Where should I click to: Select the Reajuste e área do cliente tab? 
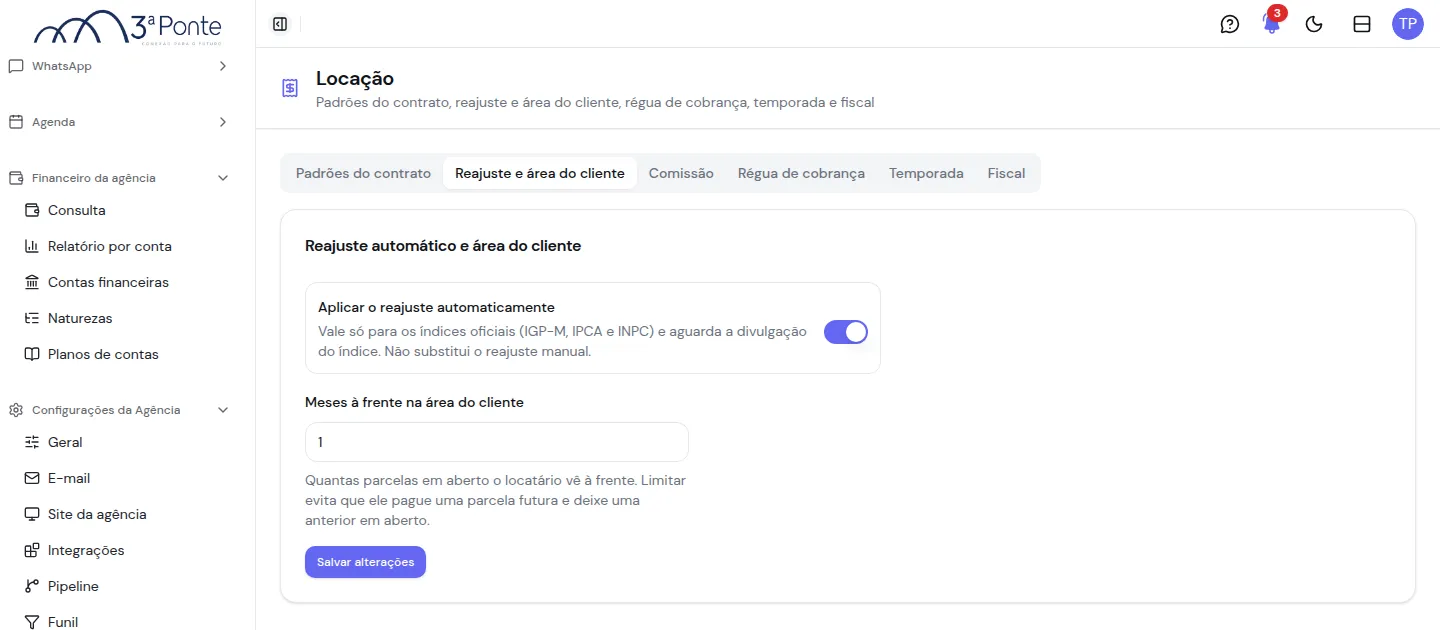pos(540,173)
